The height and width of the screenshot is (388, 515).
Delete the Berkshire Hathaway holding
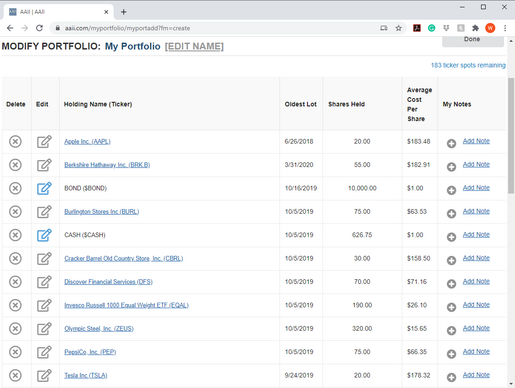pos(15,165)
